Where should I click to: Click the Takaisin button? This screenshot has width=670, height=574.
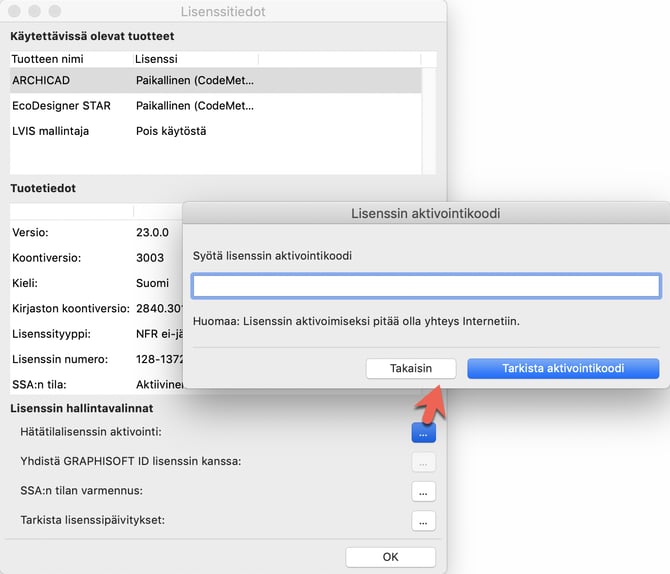pos(411,368)
